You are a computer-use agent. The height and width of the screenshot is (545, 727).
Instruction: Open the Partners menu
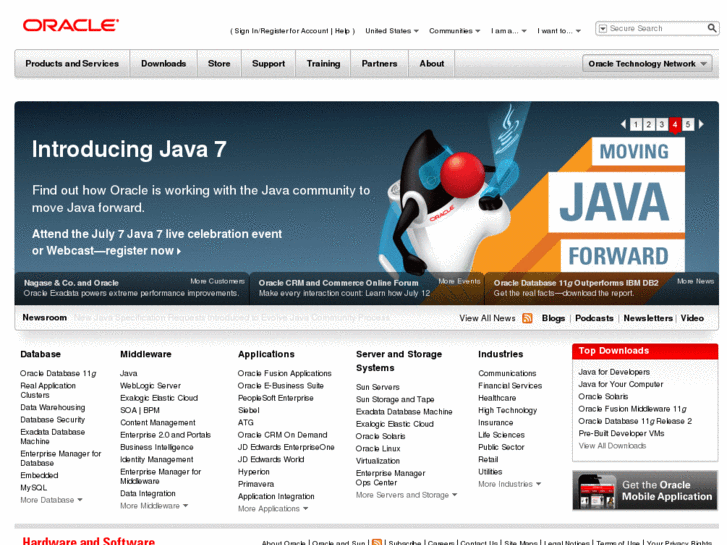tap(379, 64)
